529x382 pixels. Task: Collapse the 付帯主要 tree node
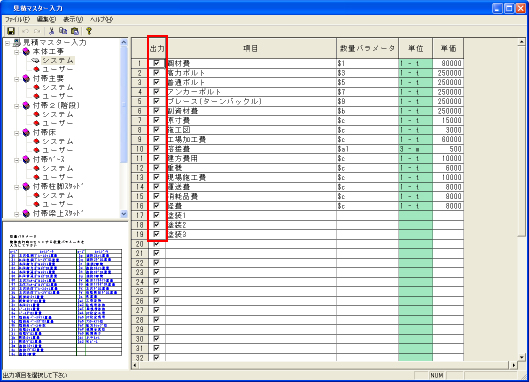click(16, 79)
